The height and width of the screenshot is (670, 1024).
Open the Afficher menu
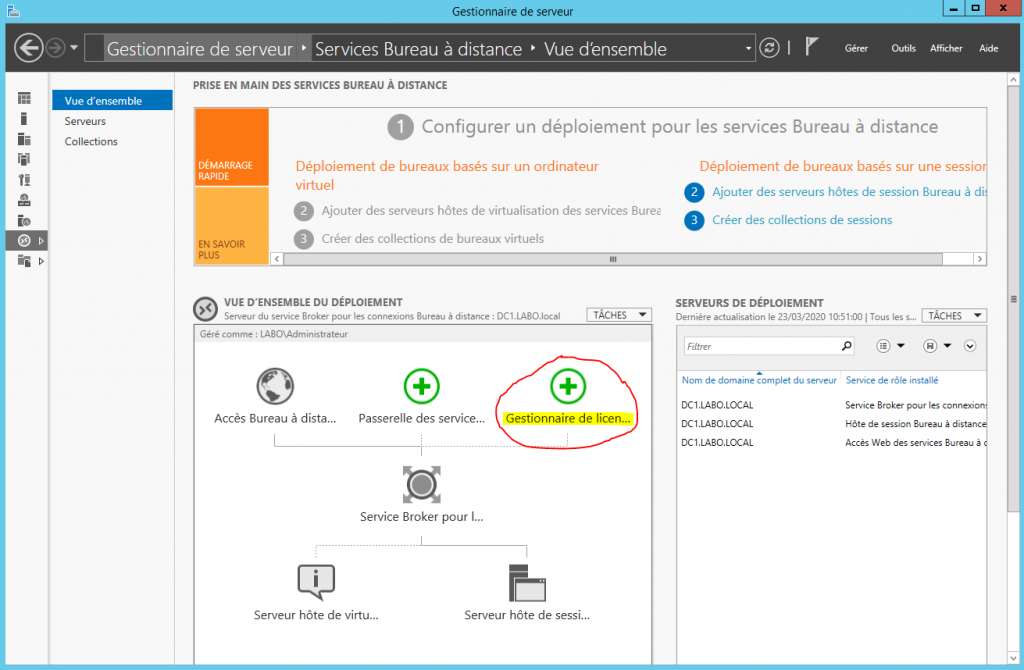945,48
